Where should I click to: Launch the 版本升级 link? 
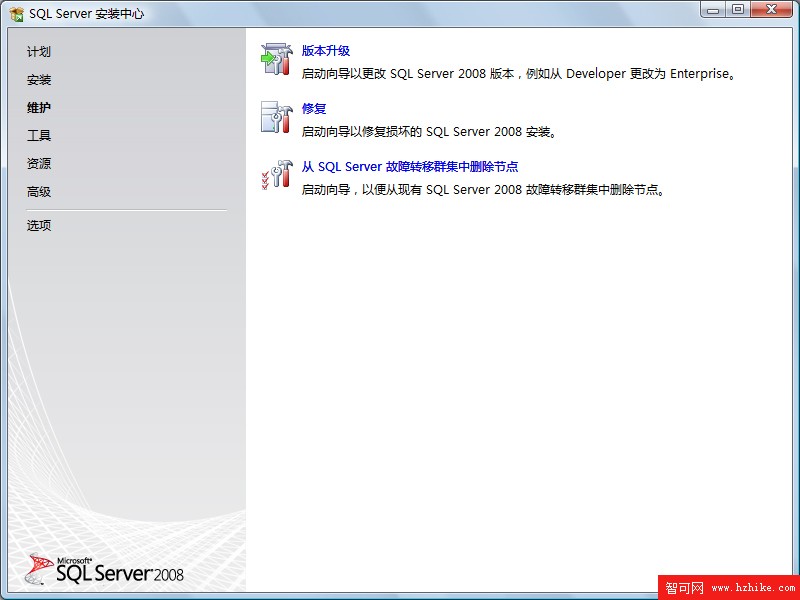pyautogui.click(x=326, y=51)
